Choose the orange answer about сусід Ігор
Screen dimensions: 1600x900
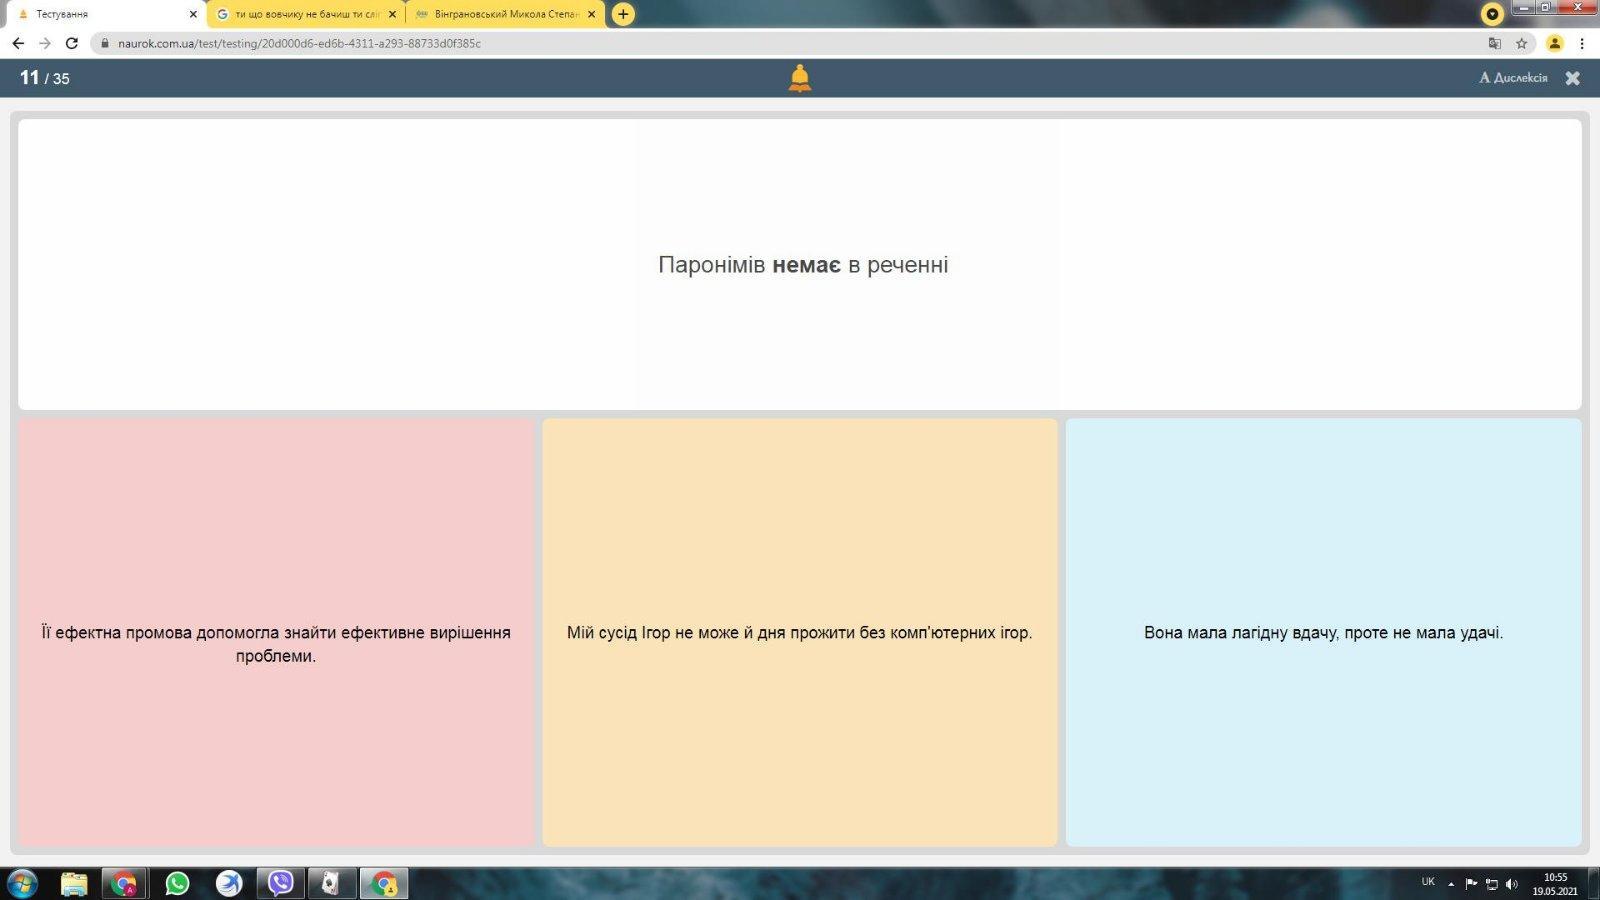(x=800, y=632)
